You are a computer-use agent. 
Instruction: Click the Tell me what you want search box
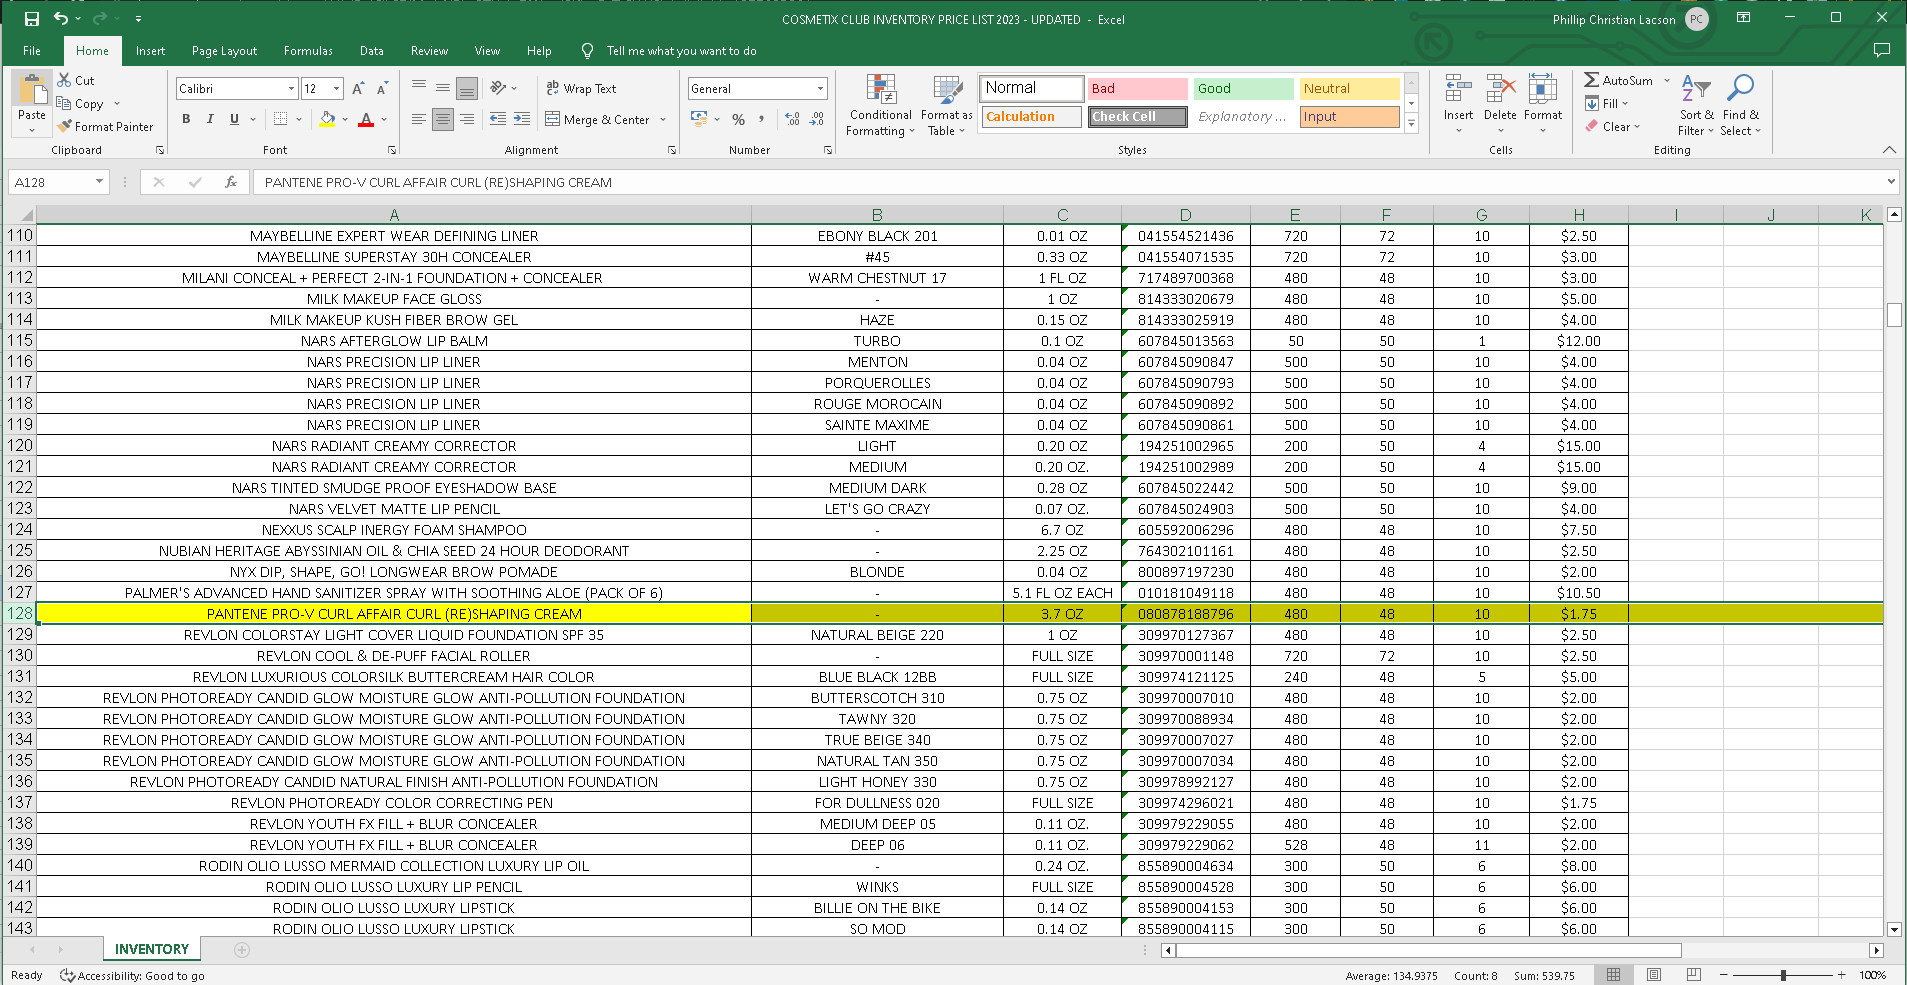pyautogui.click(x=681, y=51)
